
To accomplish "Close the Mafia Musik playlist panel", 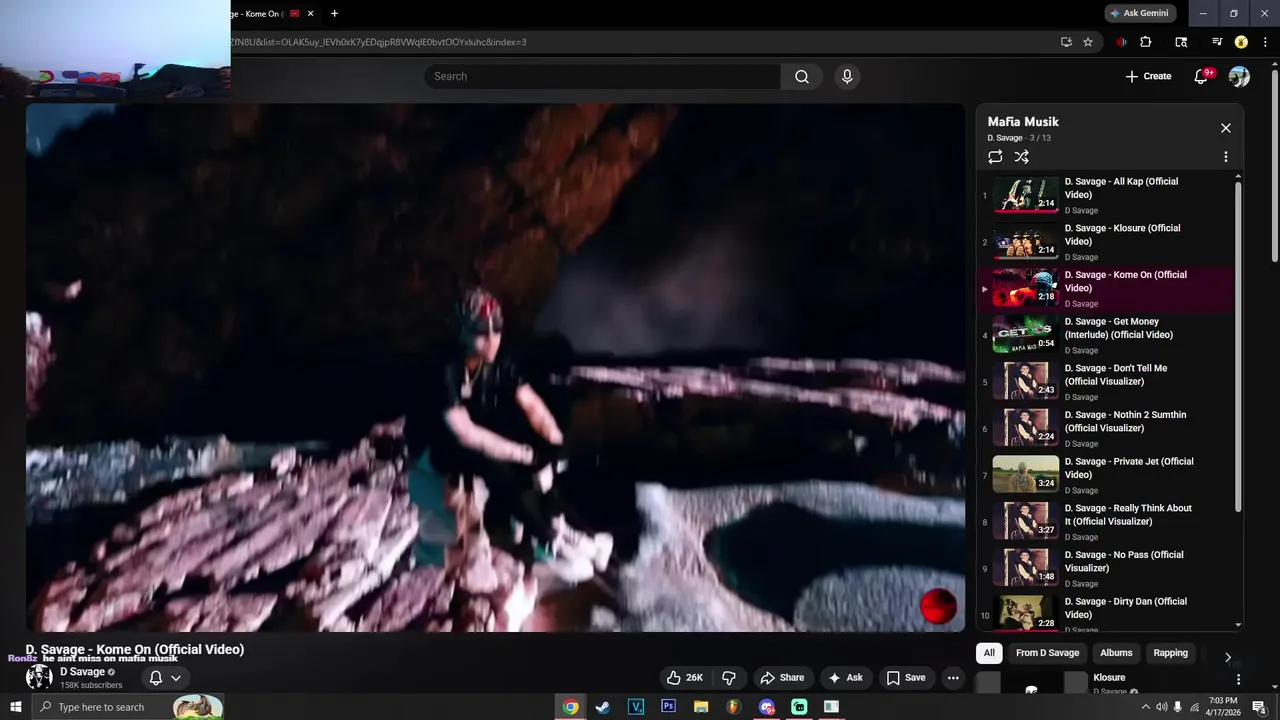I will coord(1226,128).
